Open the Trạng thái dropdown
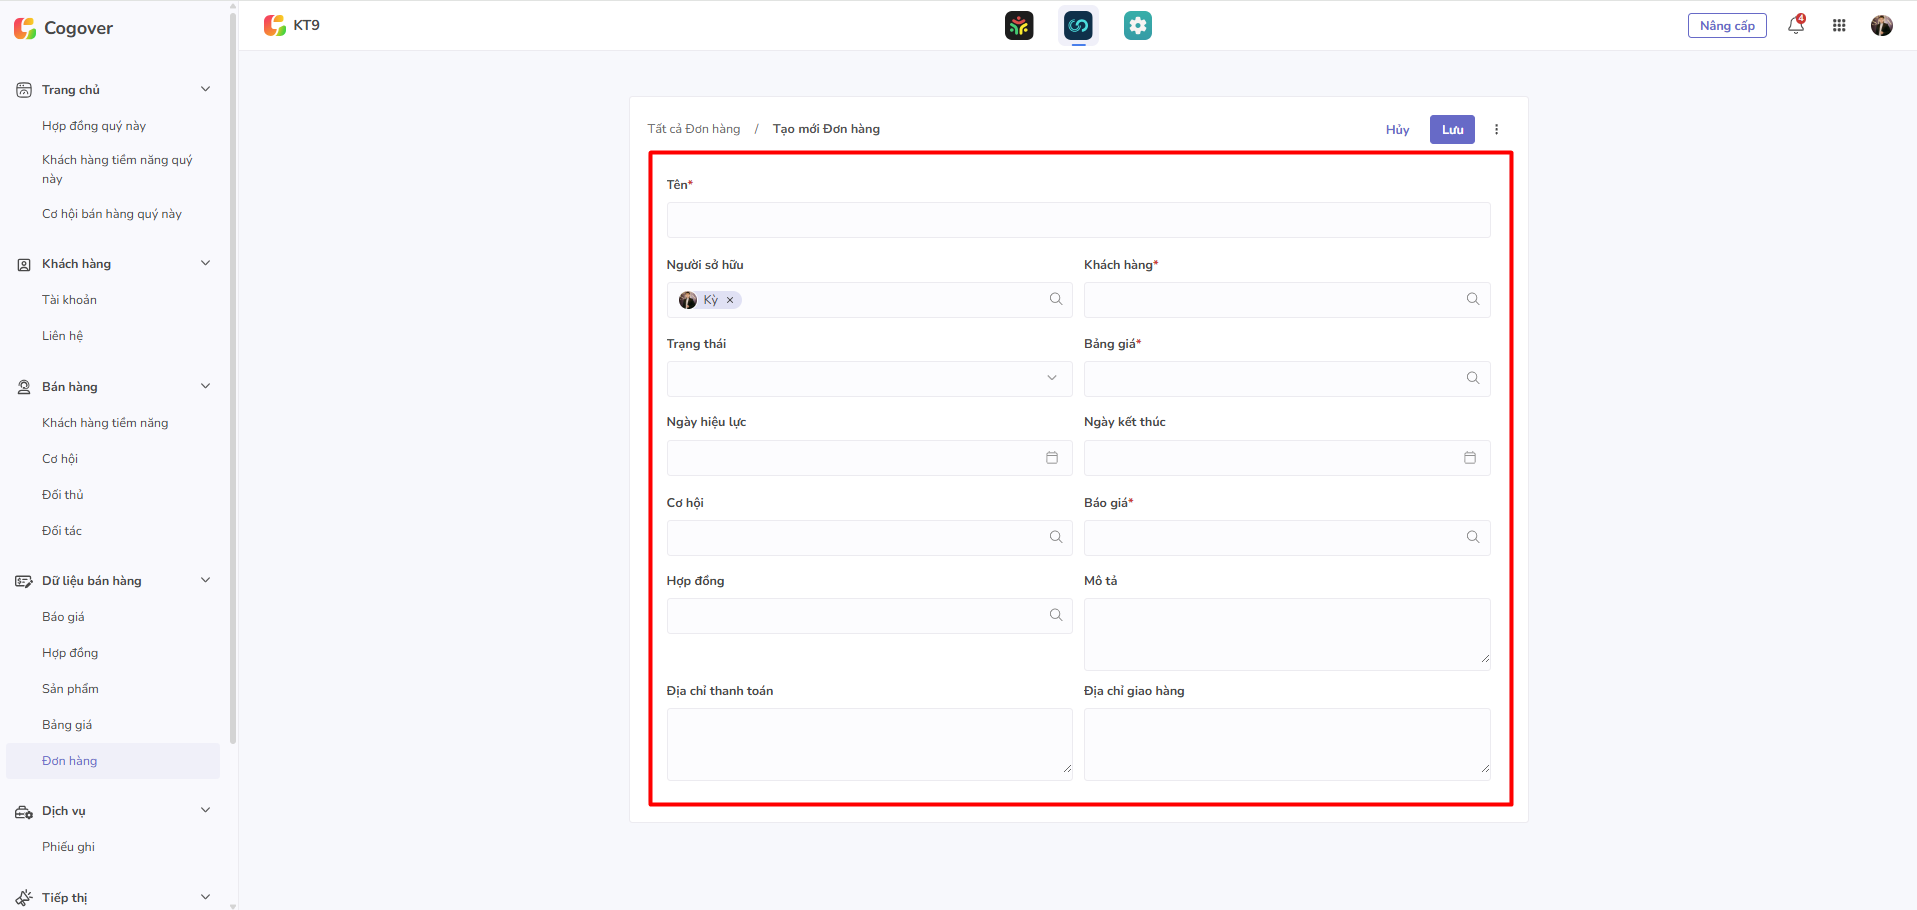Screen dimensions: 1917x910 click(x=868, y=379)
